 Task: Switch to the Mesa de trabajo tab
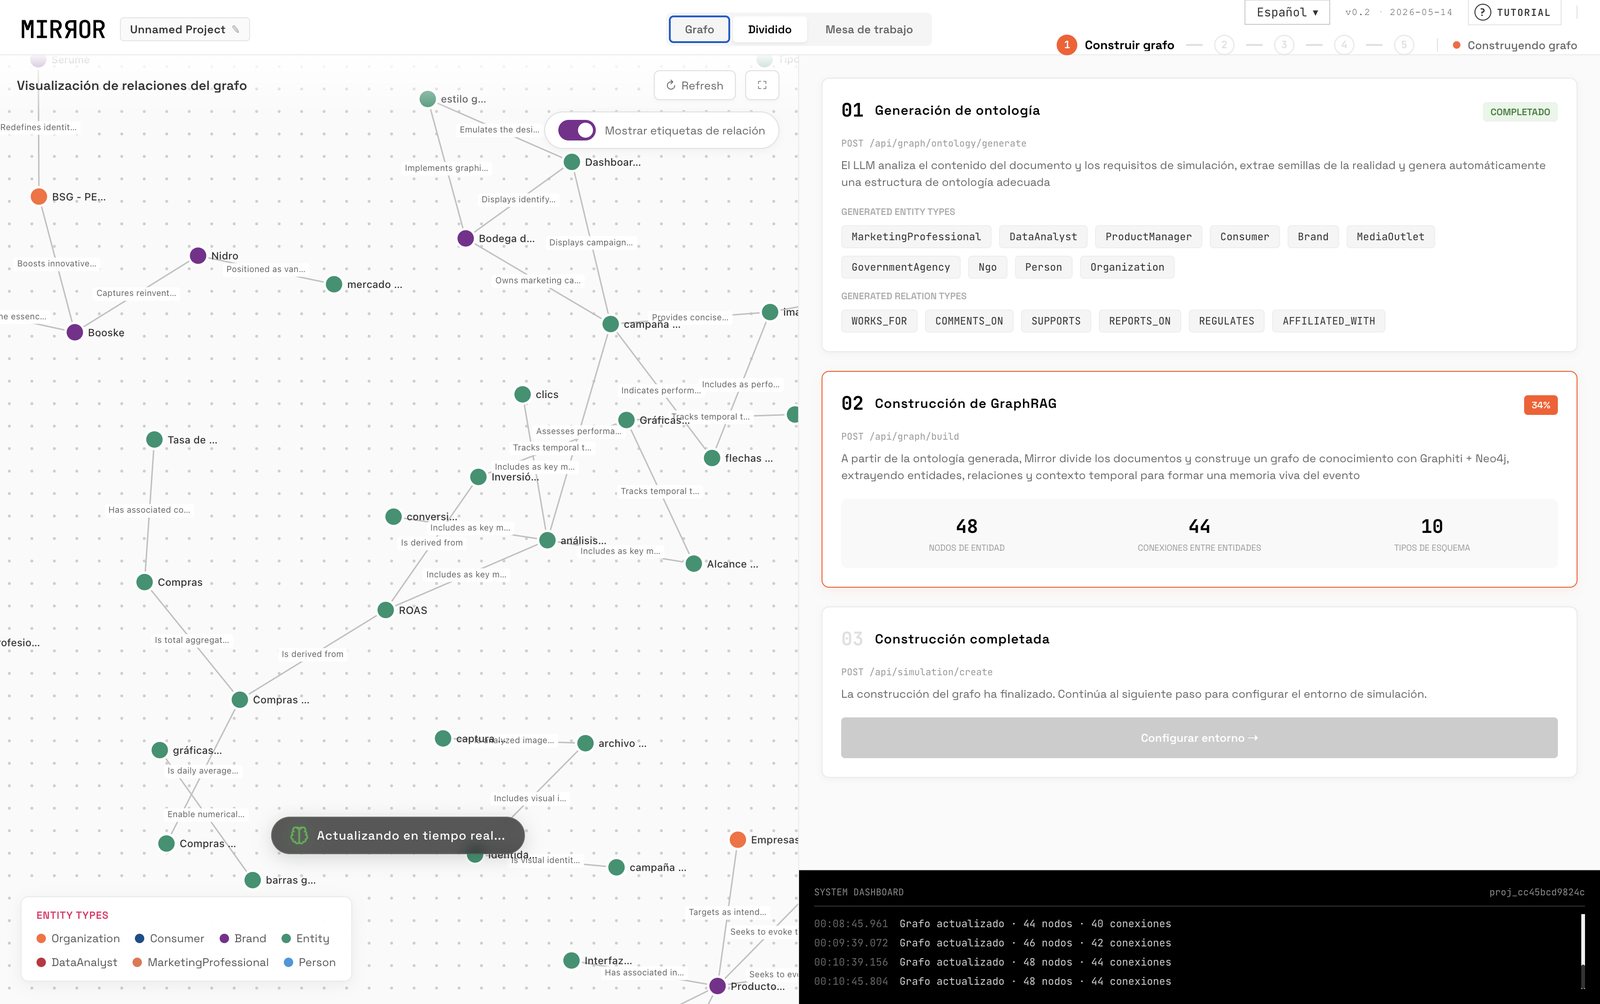[x=869, y=29]
